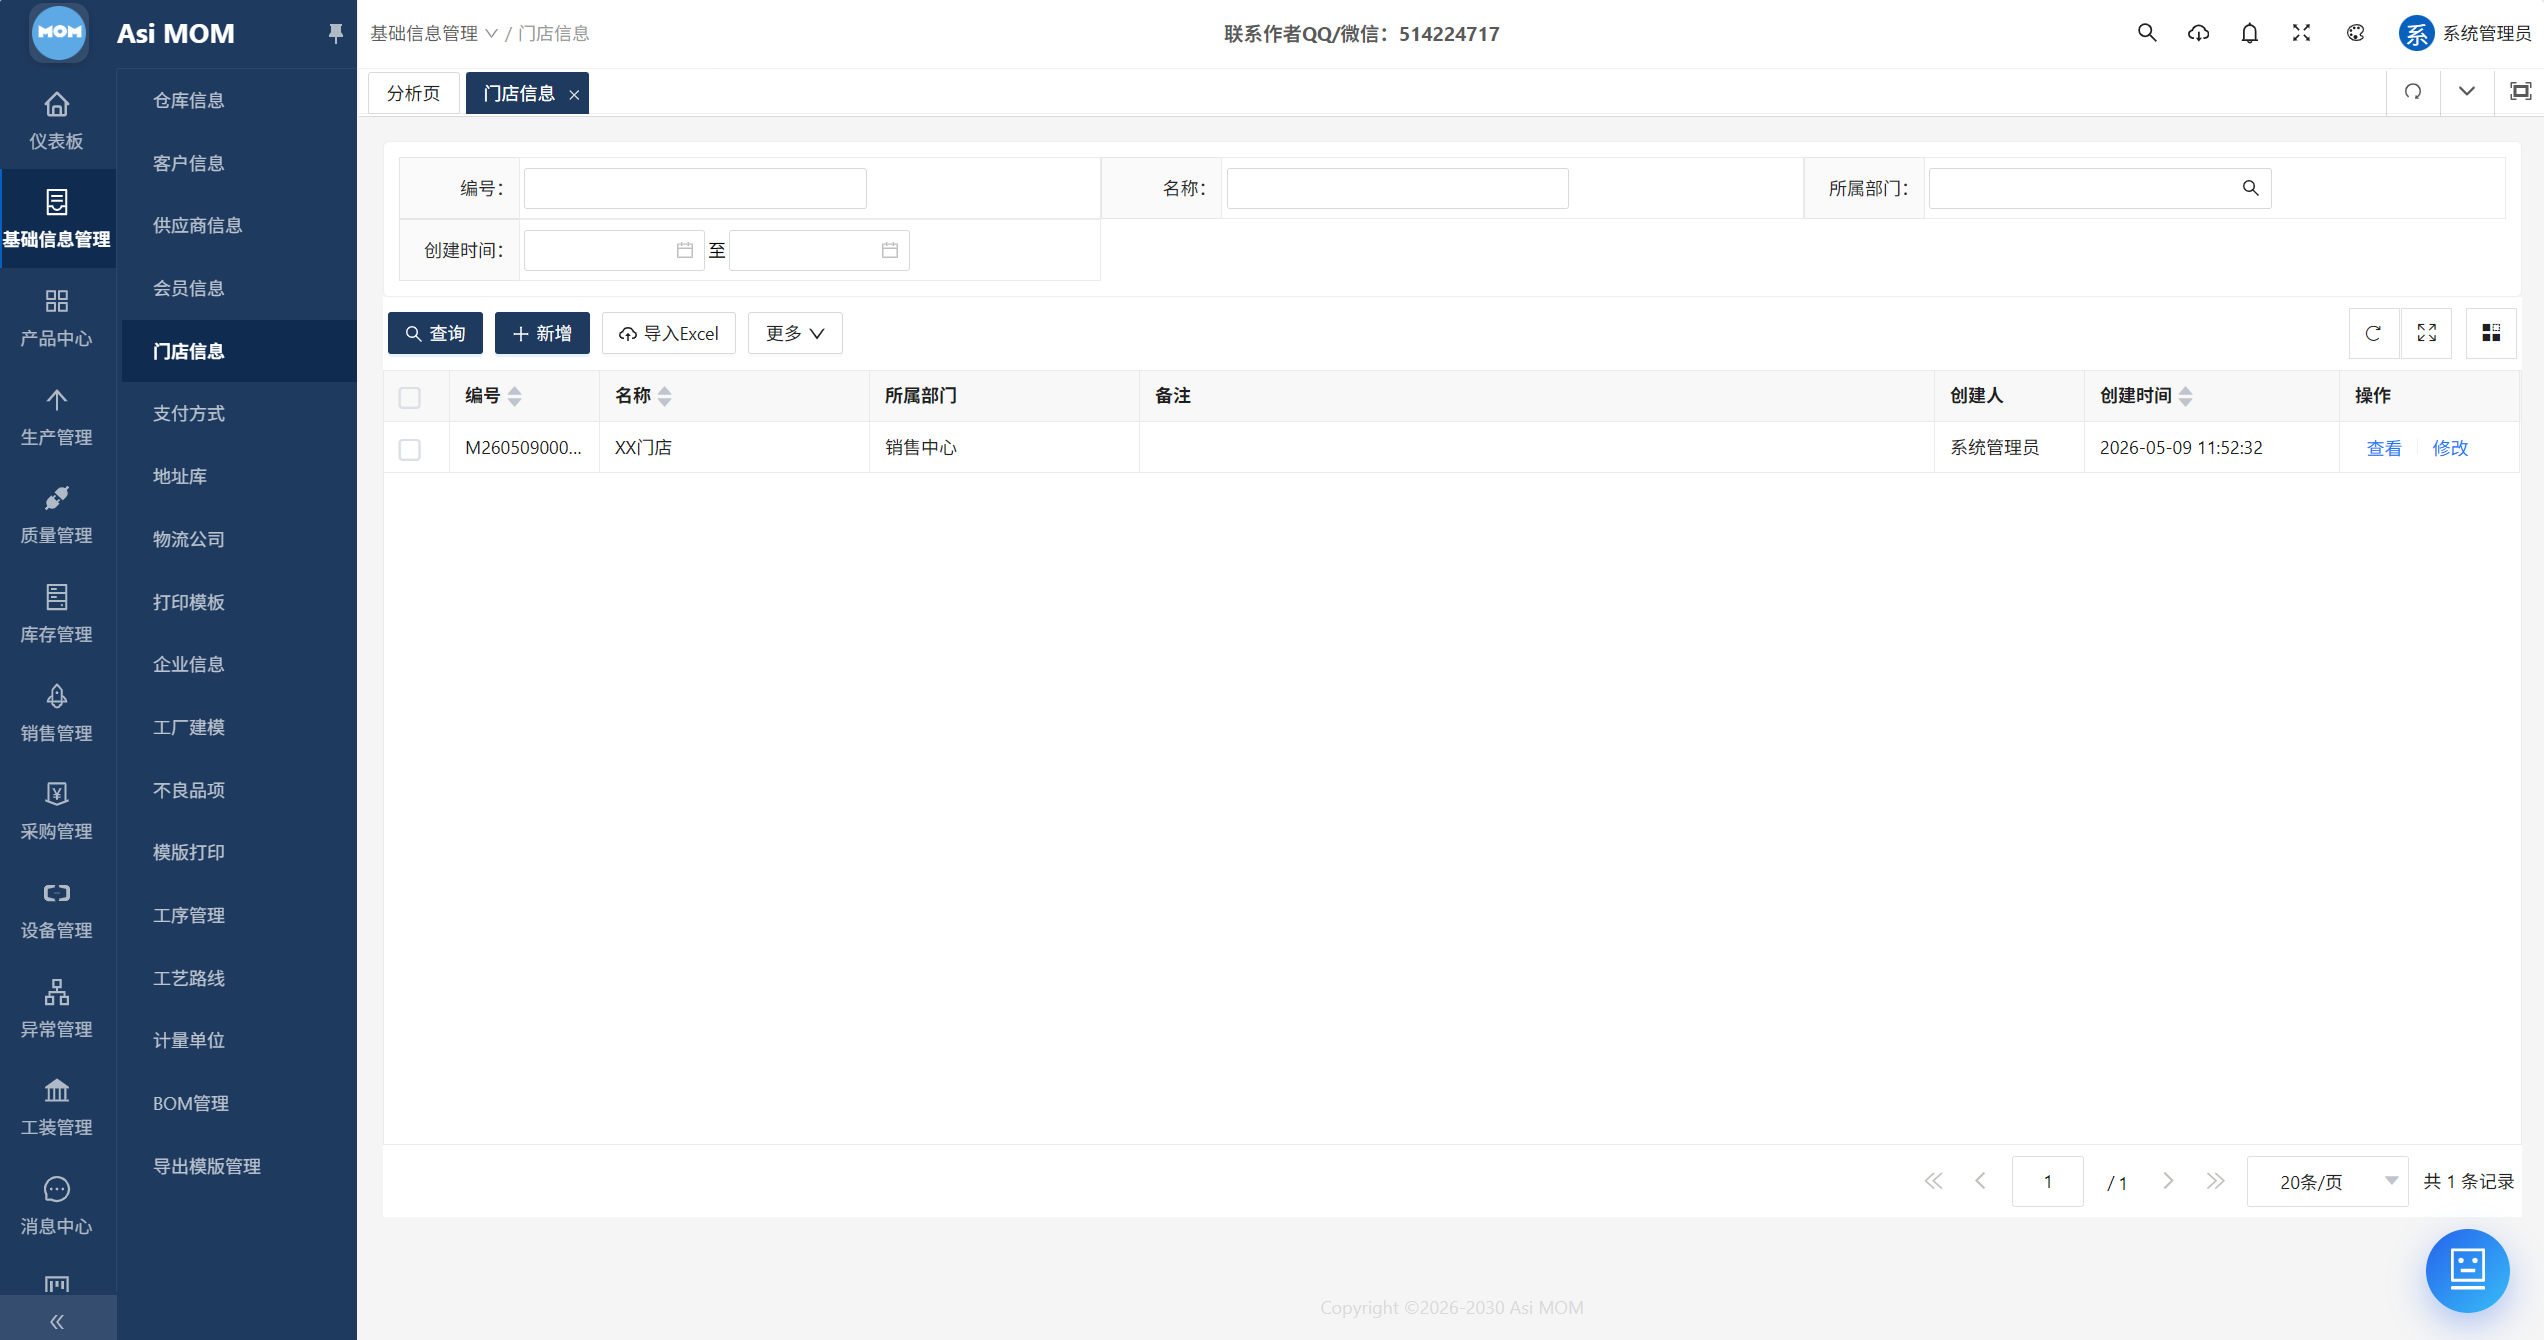Screen dimensions: 2544x1340
Task: Open column settings grid icon above the table
Action: pyautogui.click(x=2491, y=333)
